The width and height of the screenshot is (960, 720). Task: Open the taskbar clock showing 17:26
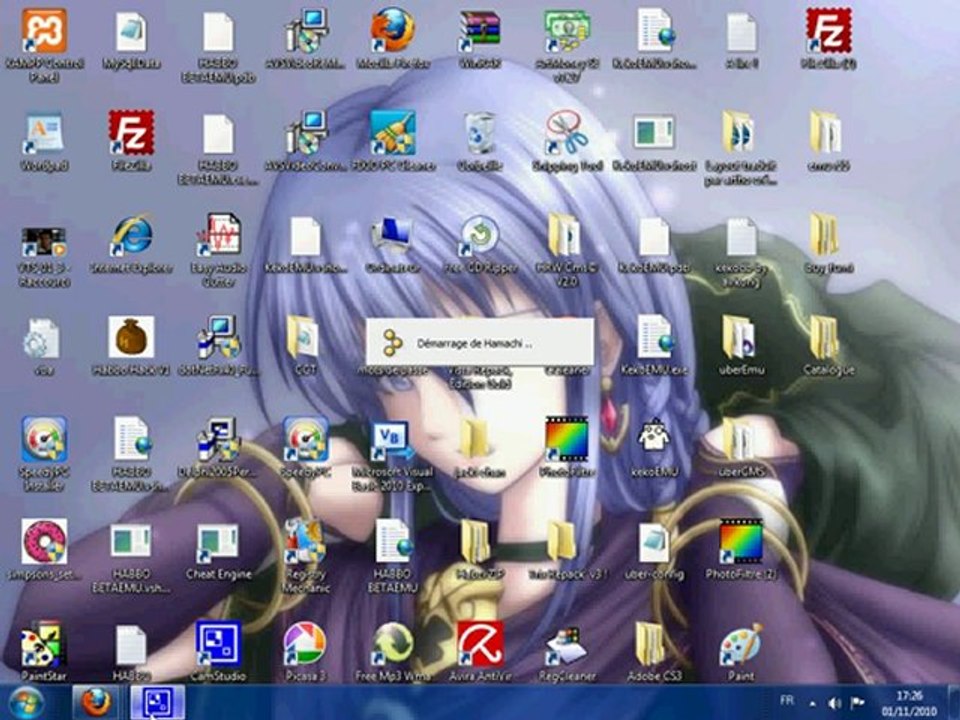pos(909,703)
